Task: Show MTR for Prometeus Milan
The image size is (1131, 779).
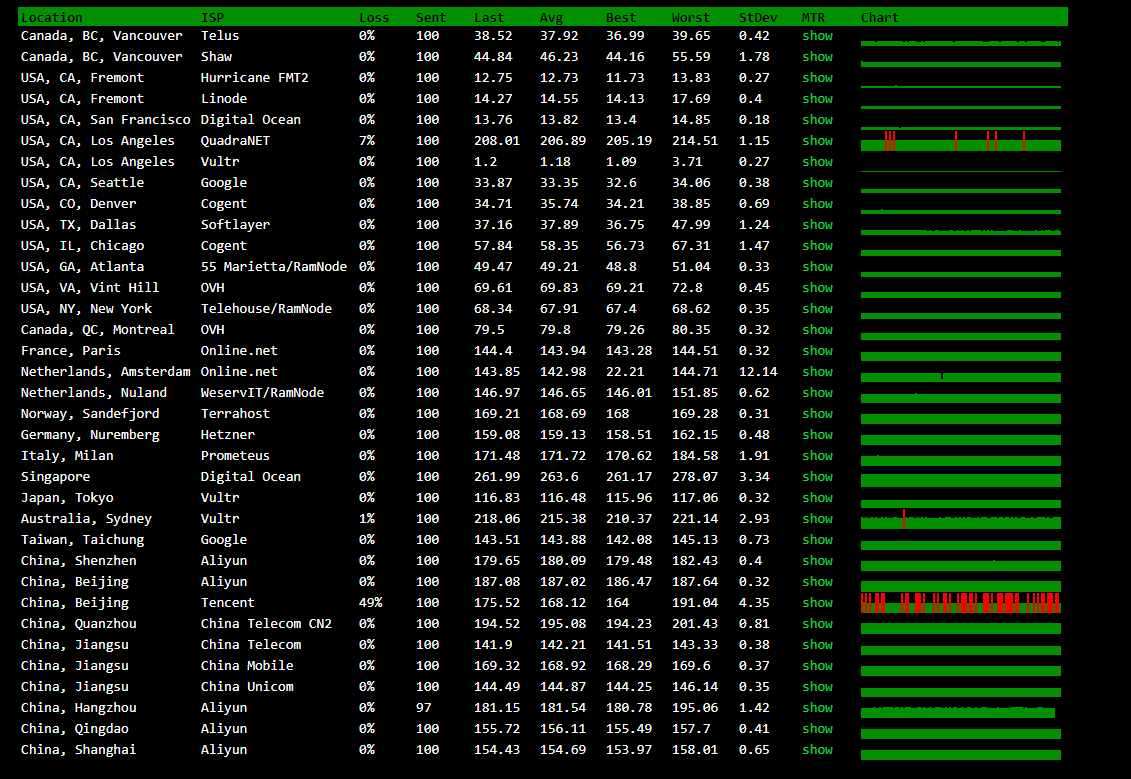Action: pyautogui.click(x=817, y=455)
